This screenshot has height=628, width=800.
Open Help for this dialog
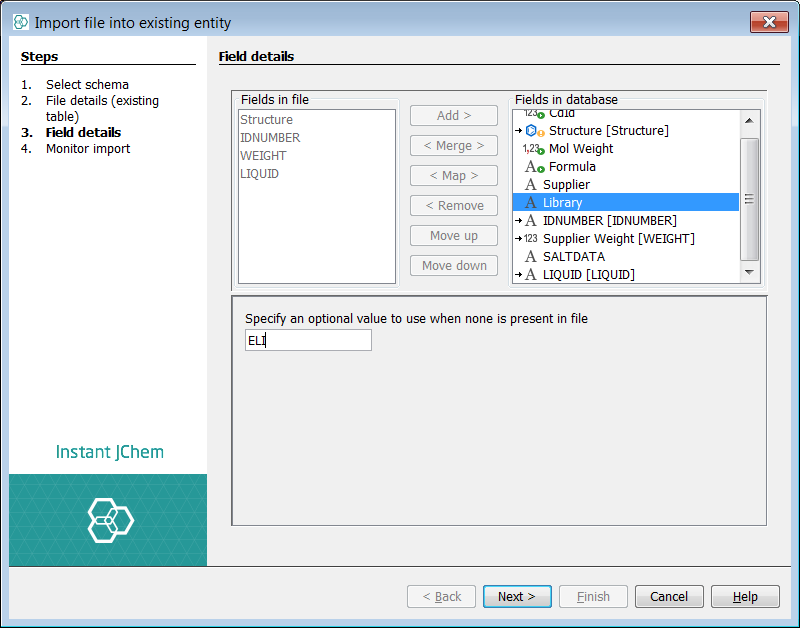[x=745, y=597]
